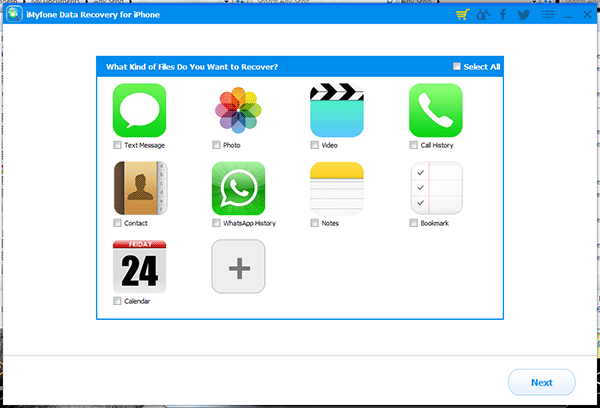The height and width of the screenshot is (408, 600).
Task: Check the Video checkbox
Action: [x=315, y=145]
